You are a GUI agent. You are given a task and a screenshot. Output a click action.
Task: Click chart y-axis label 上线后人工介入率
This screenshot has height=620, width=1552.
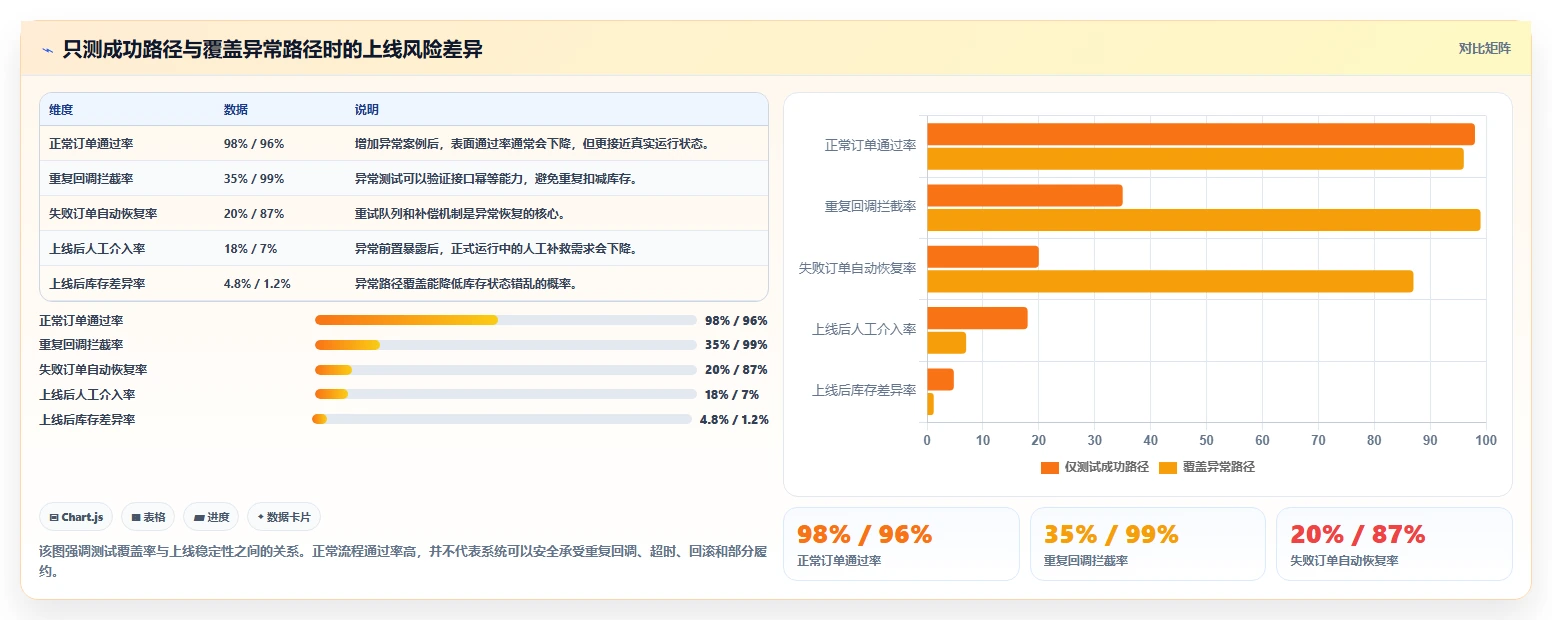pos(864,329)
